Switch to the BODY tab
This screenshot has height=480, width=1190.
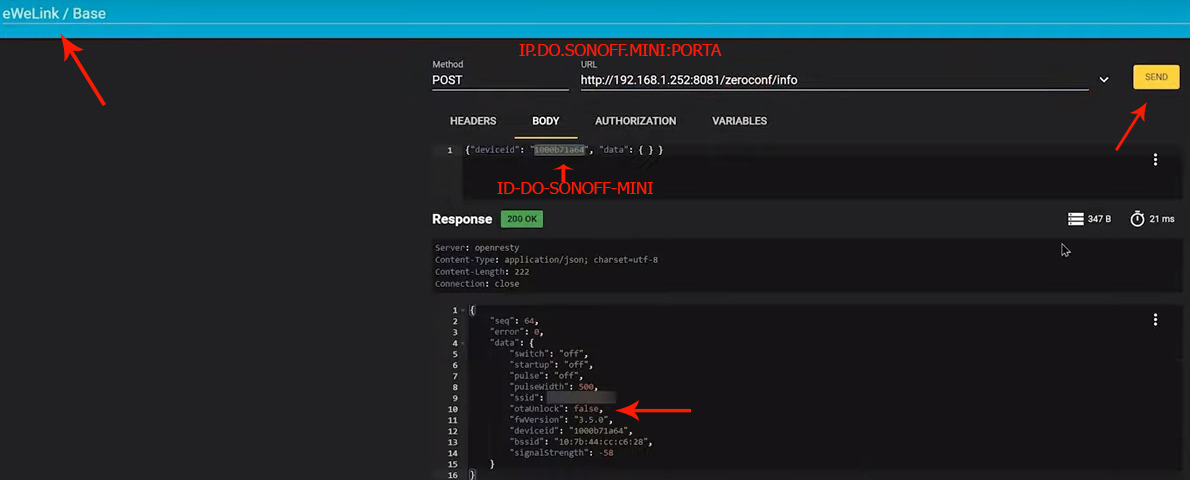546,121
